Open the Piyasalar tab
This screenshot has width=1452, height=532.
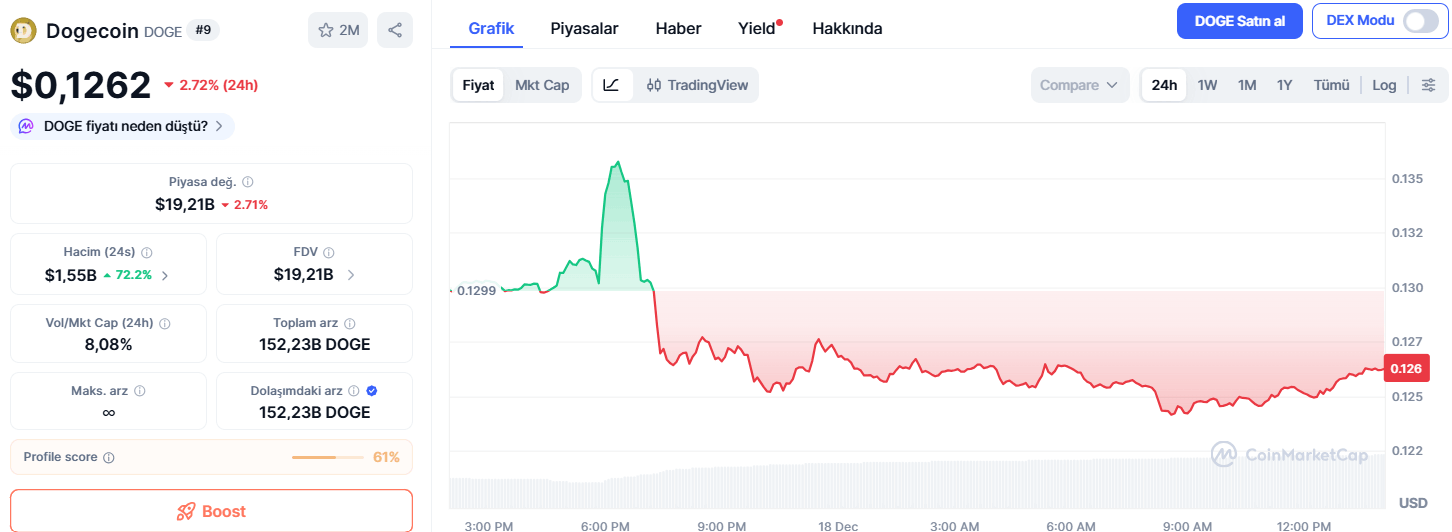[x=584, y=28]
